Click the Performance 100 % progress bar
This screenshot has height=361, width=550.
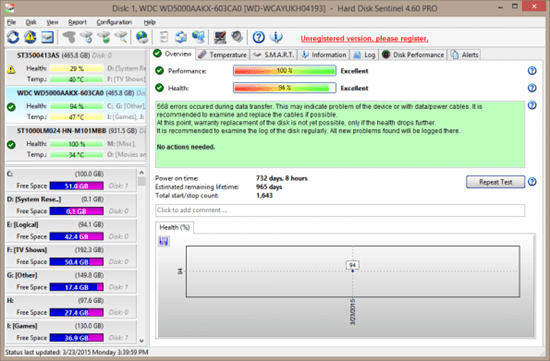pos(284,71)
